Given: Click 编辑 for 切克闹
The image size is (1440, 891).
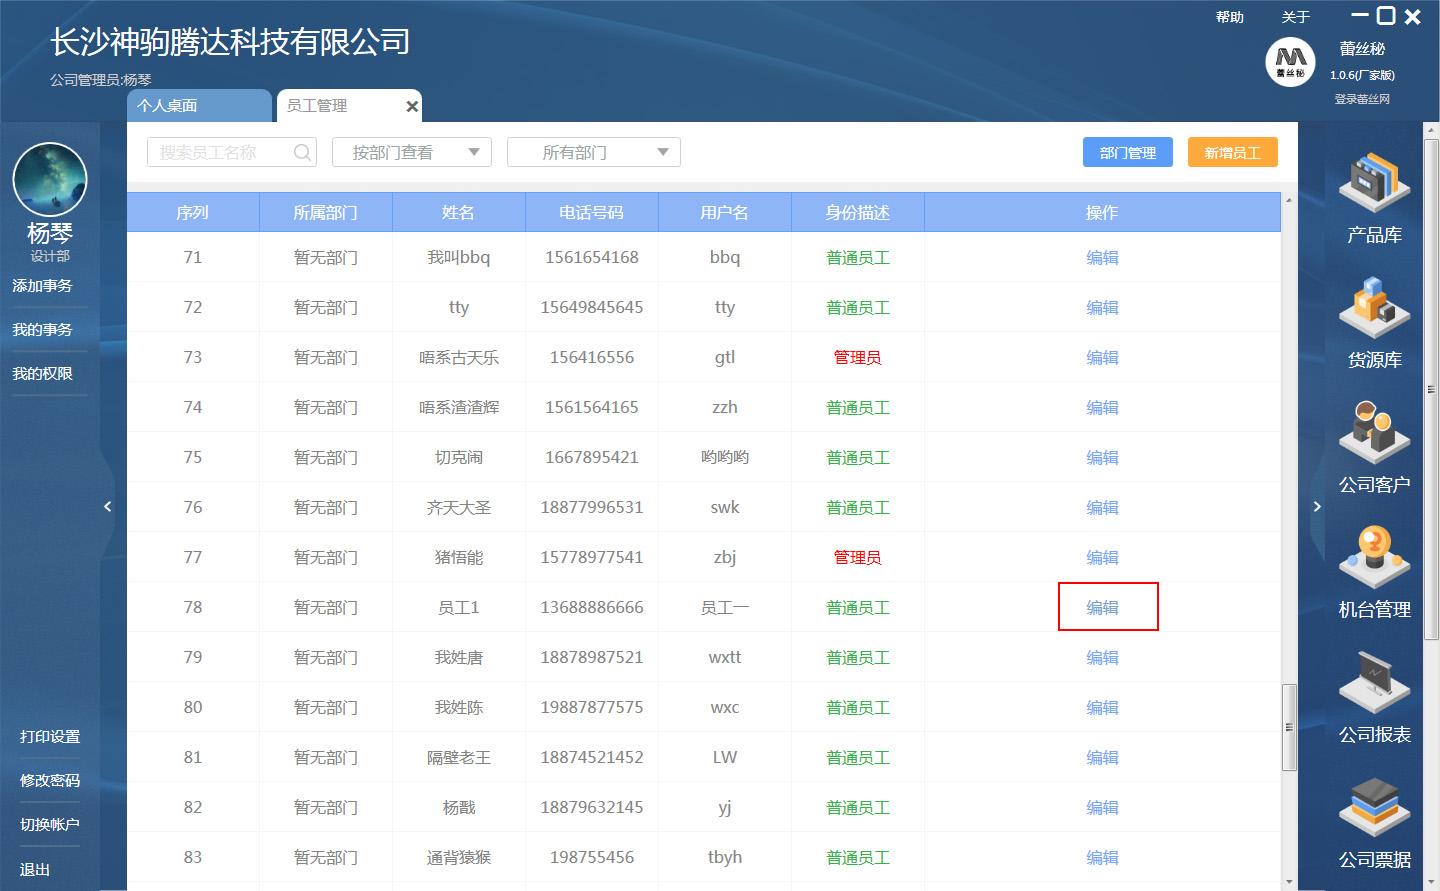Looking at the screenshot, I should [x=1102, y=457].
